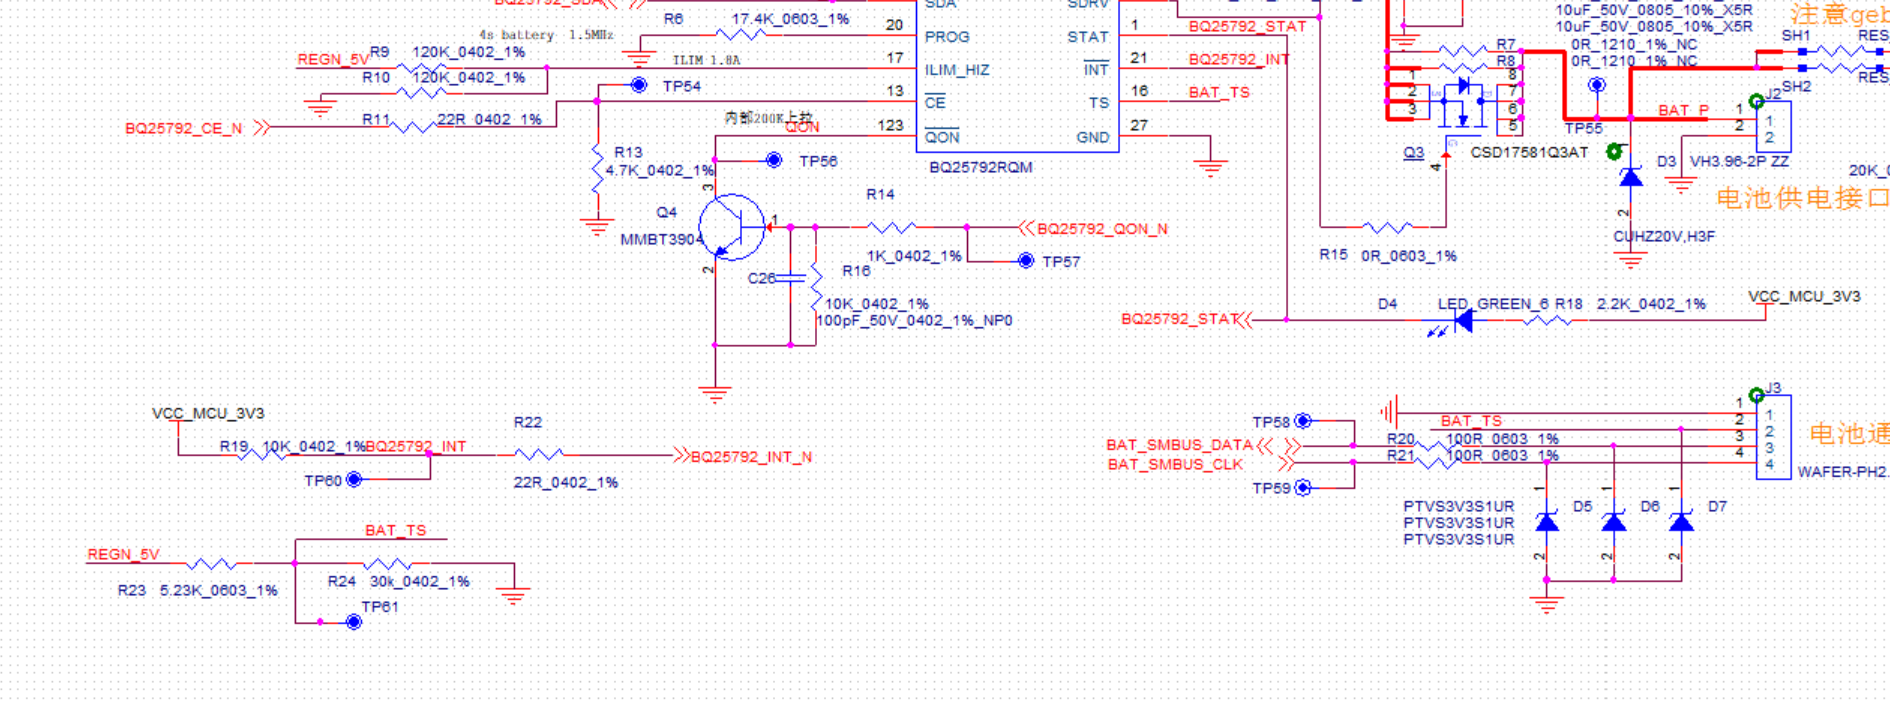
Task: Click the BQ25792RQM part name
Action: tap(980, 167)
